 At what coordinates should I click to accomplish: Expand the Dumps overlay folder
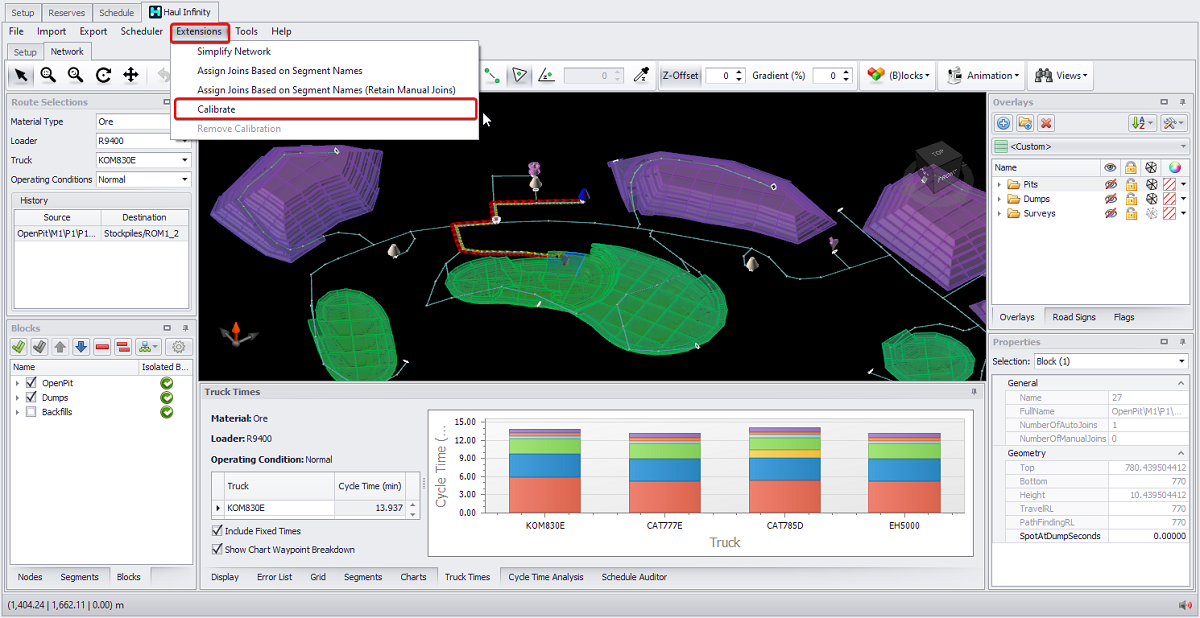[999, 199]
